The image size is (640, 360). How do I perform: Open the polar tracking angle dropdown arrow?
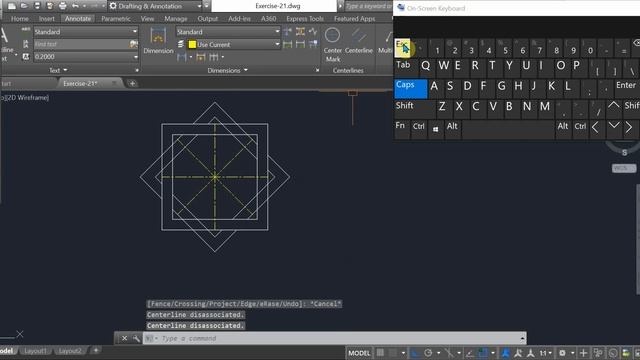[x=438, y=353]
